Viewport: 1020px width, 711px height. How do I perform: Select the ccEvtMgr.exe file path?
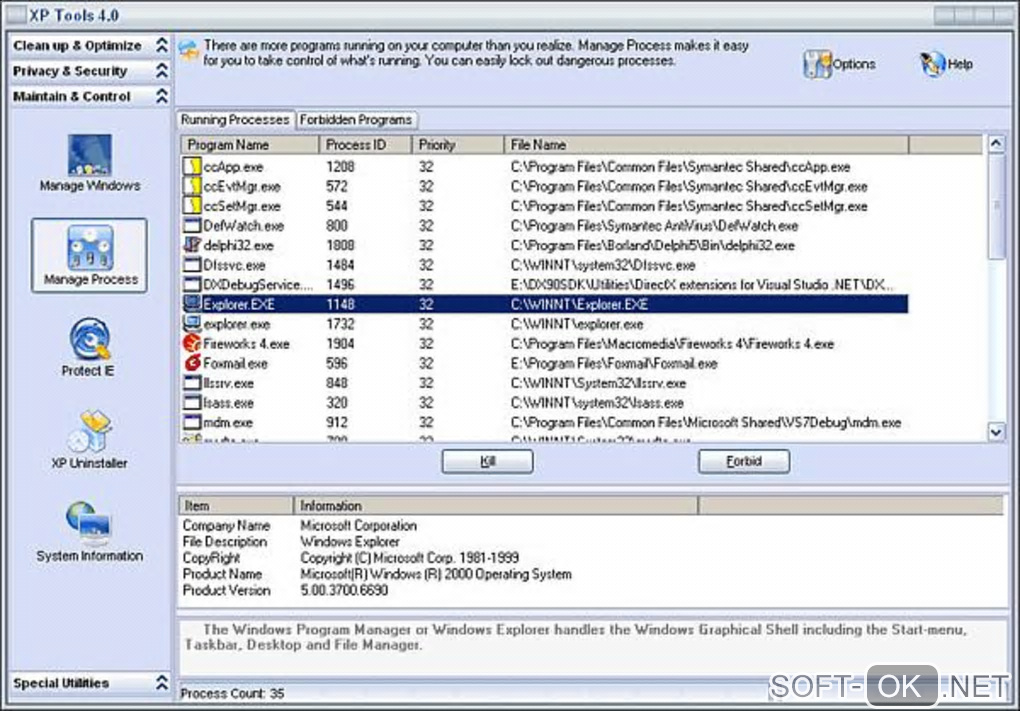[689, 186]
